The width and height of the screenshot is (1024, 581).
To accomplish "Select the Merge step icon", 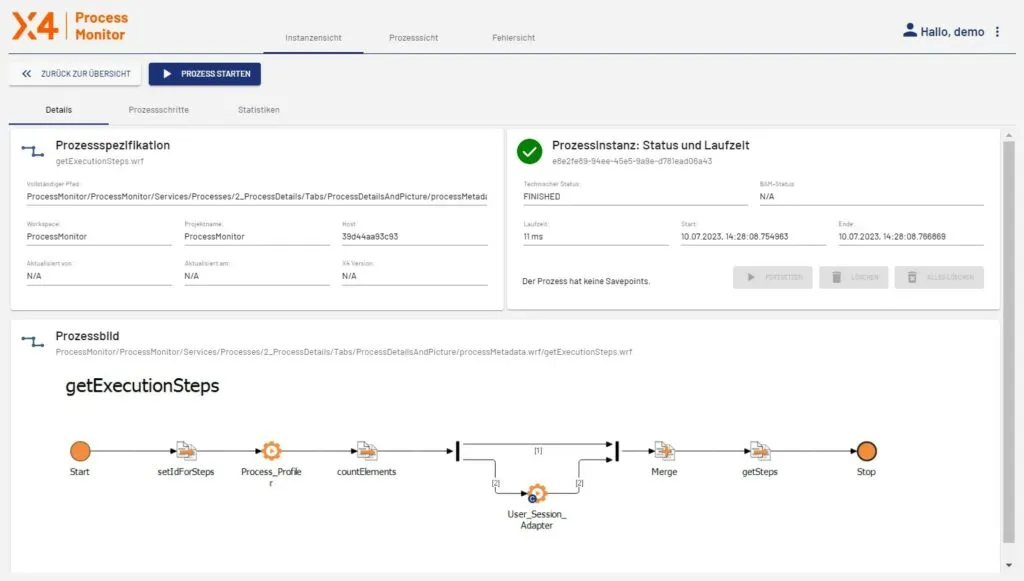I will point(663,451).
